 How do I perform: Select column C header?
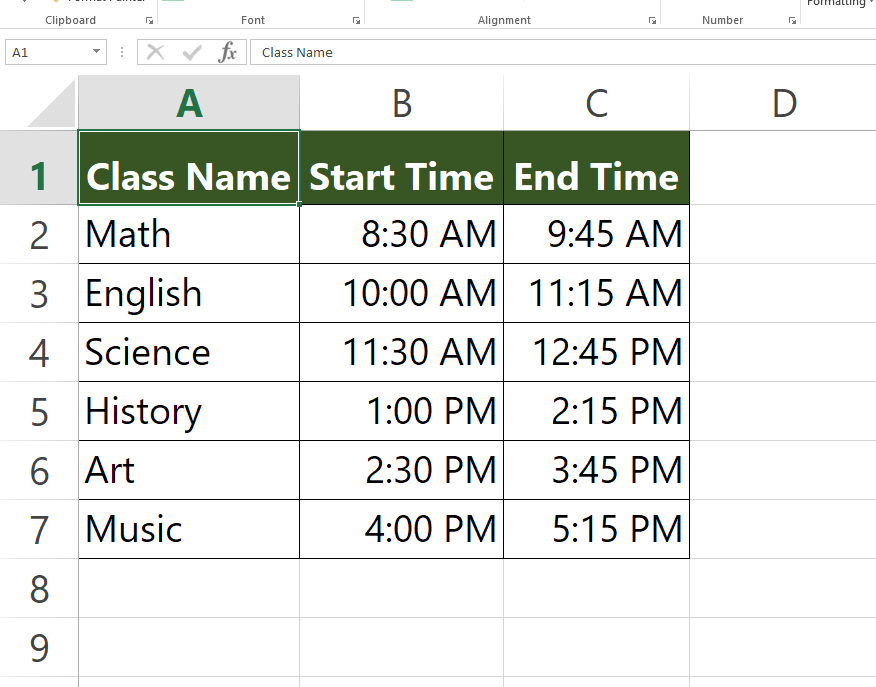tap(596, 102)
